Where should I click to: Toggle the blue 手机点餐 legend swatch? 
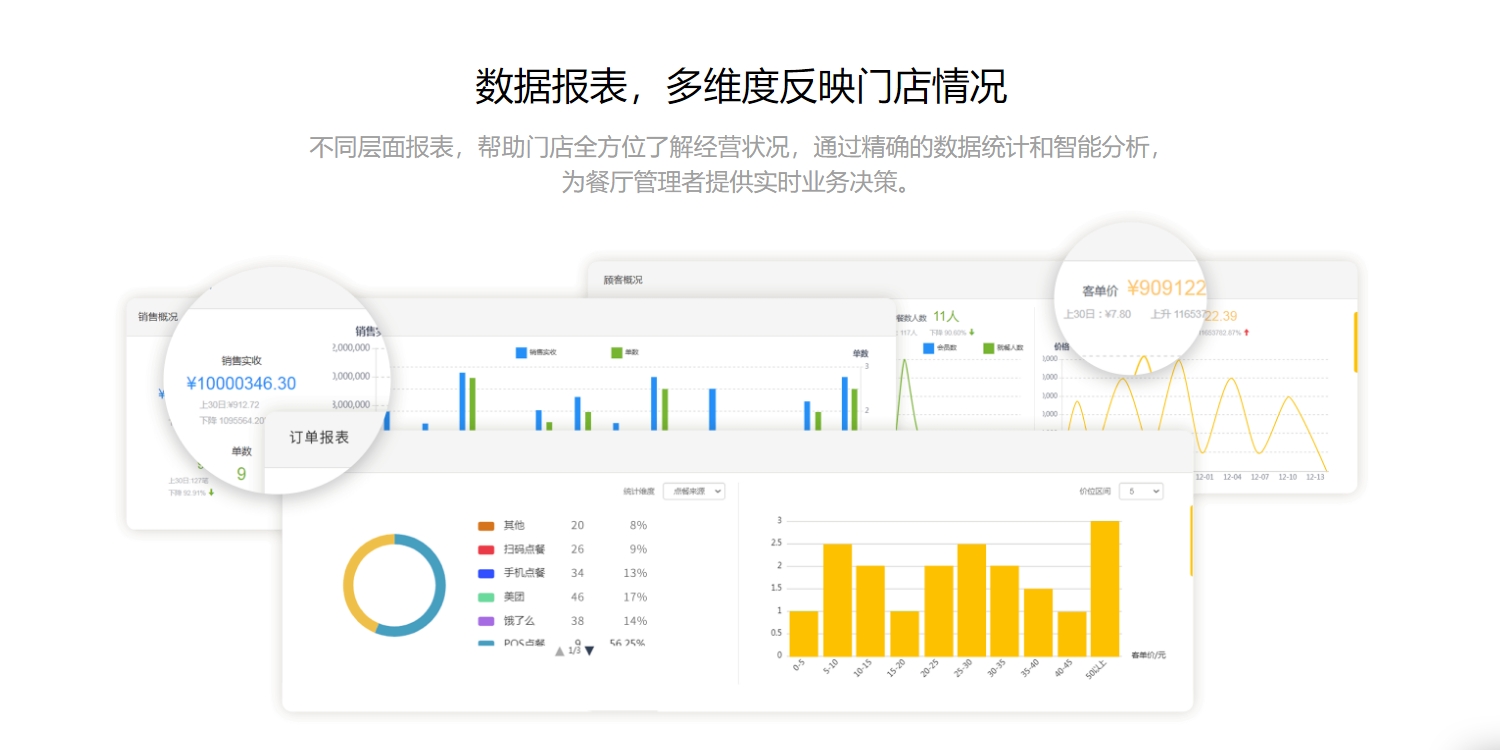486,573
